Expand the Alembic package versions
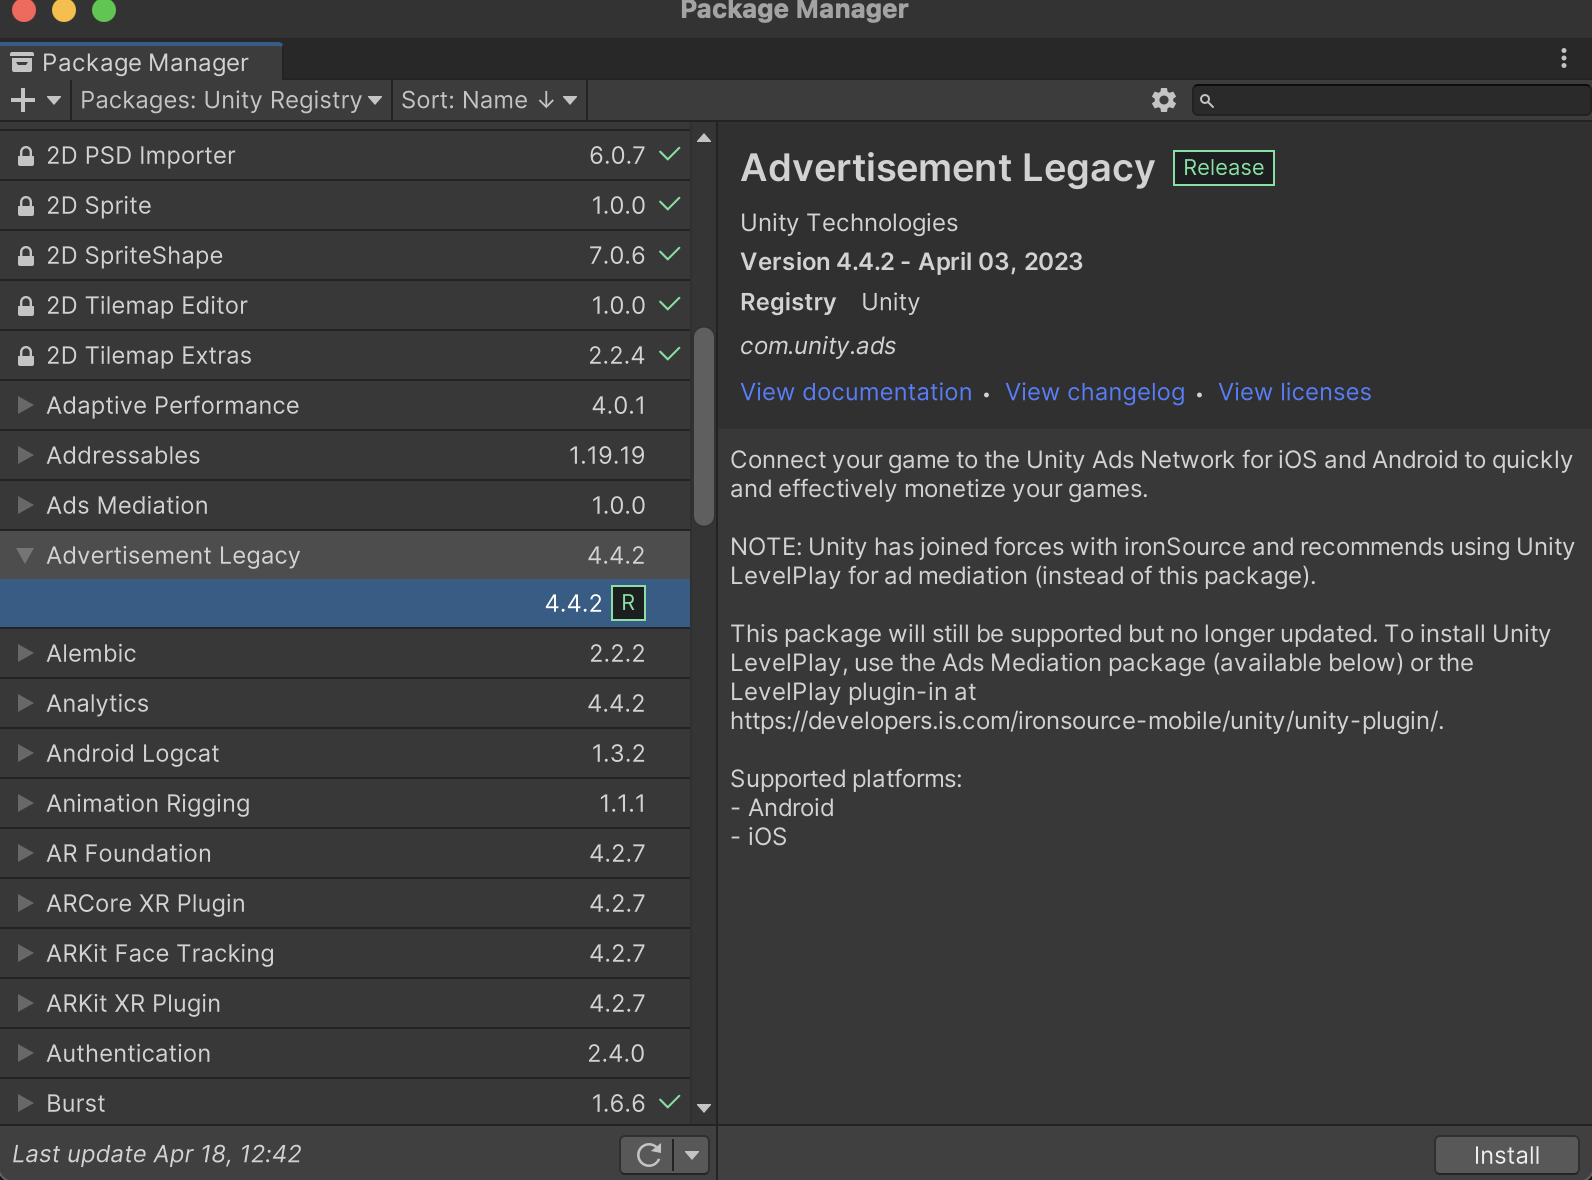 [26, 653]
